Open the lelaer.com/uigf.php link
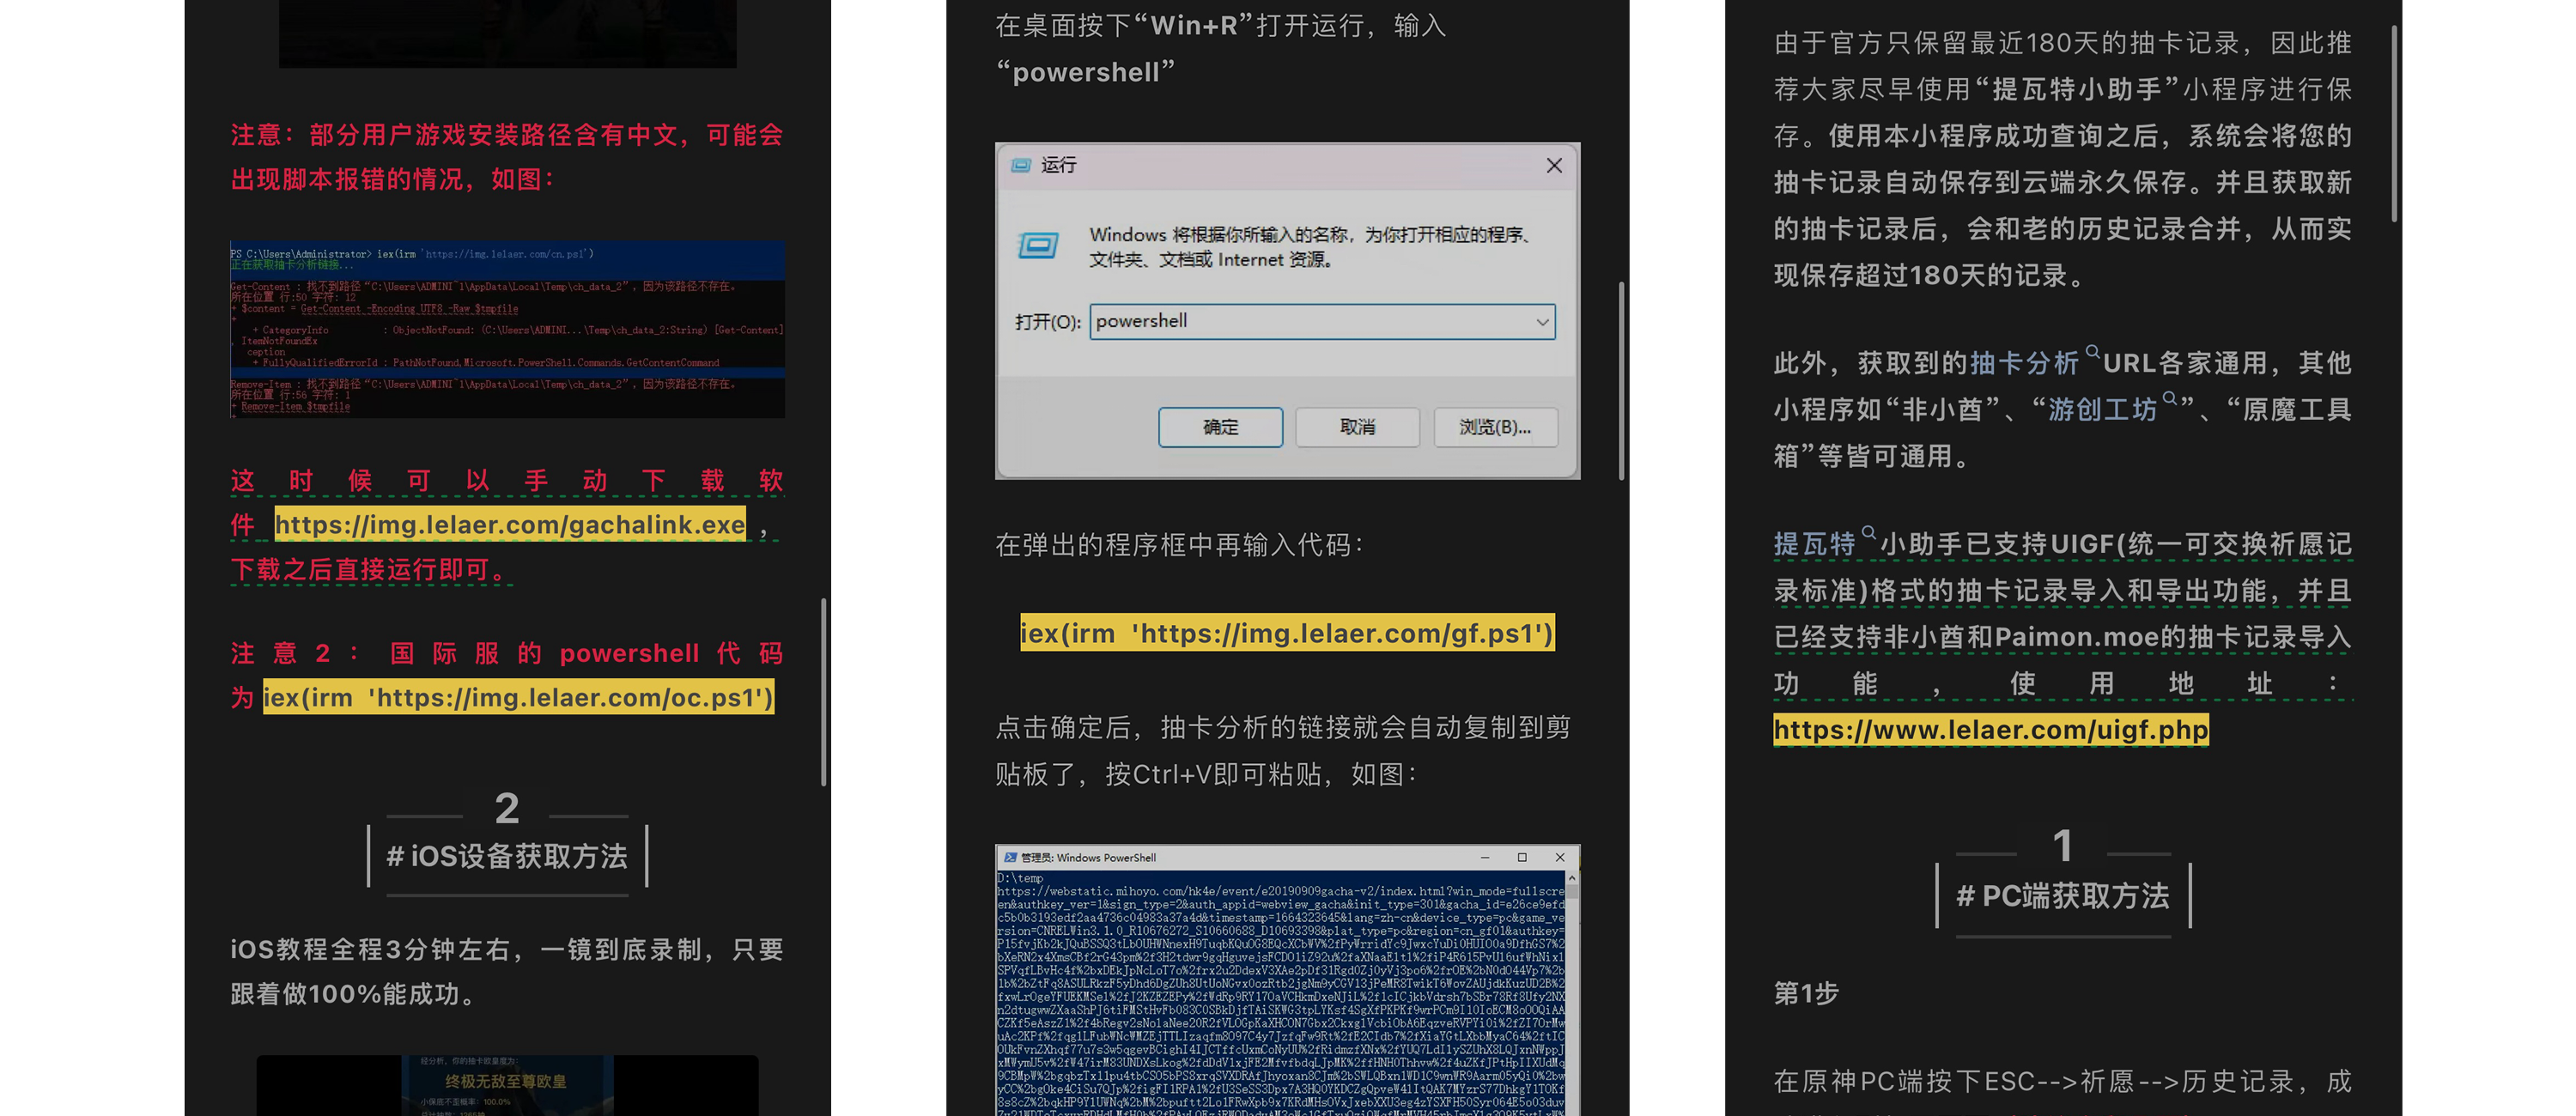Screen dimensions: 2576x1116 tap(1990, 730)
